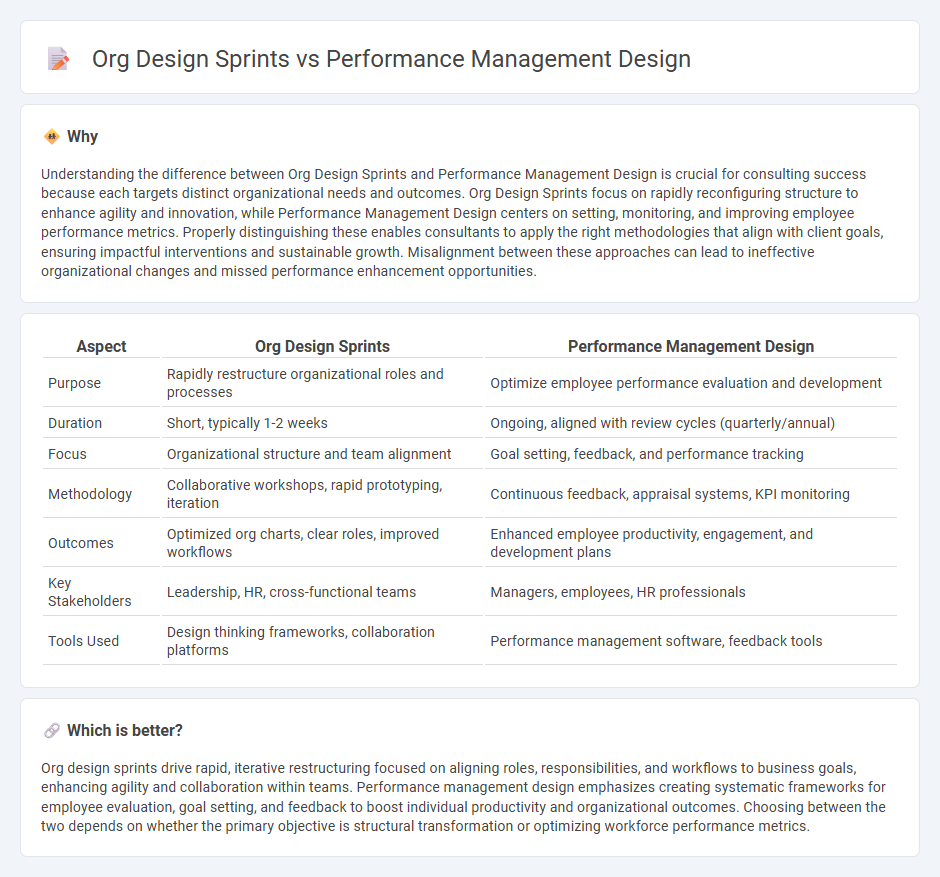This screenshot has height=877, width=940.
Task: Select the Performance Management Design column header
Action: (691, 346)
